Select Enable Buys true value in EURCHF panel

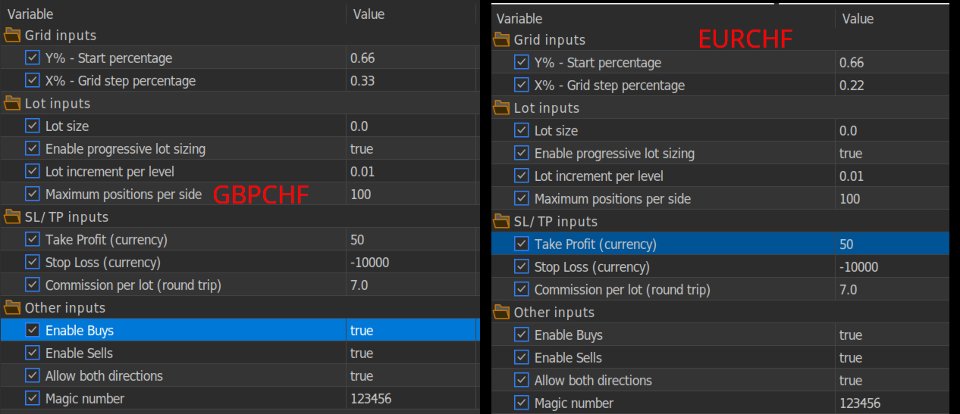[850, 335]
